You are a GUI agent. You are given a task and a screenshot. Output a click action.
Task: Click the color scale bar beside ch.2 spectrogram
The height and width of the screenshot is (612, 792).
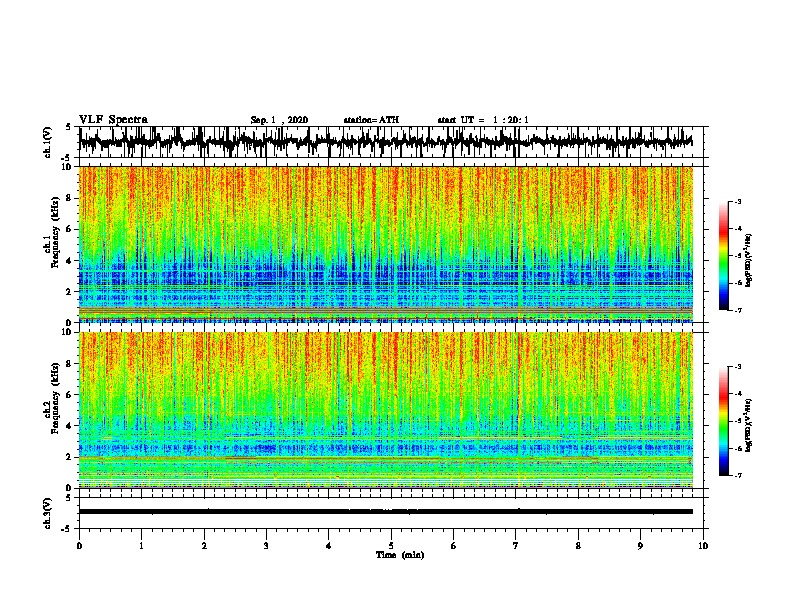(723, 421)
